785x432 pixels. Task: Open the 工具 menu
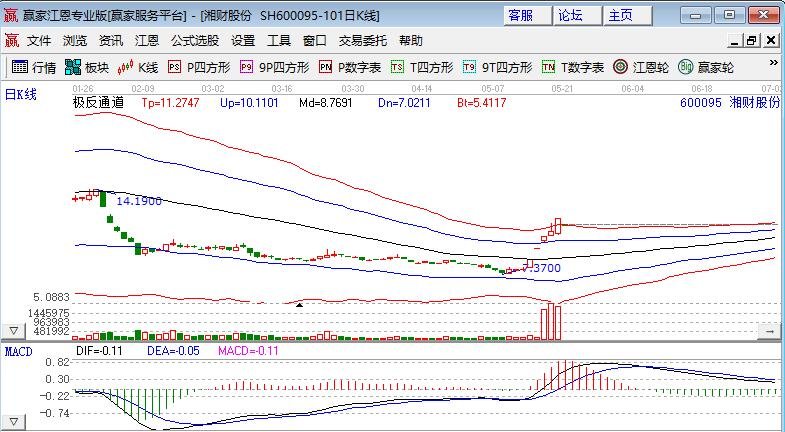279,41
